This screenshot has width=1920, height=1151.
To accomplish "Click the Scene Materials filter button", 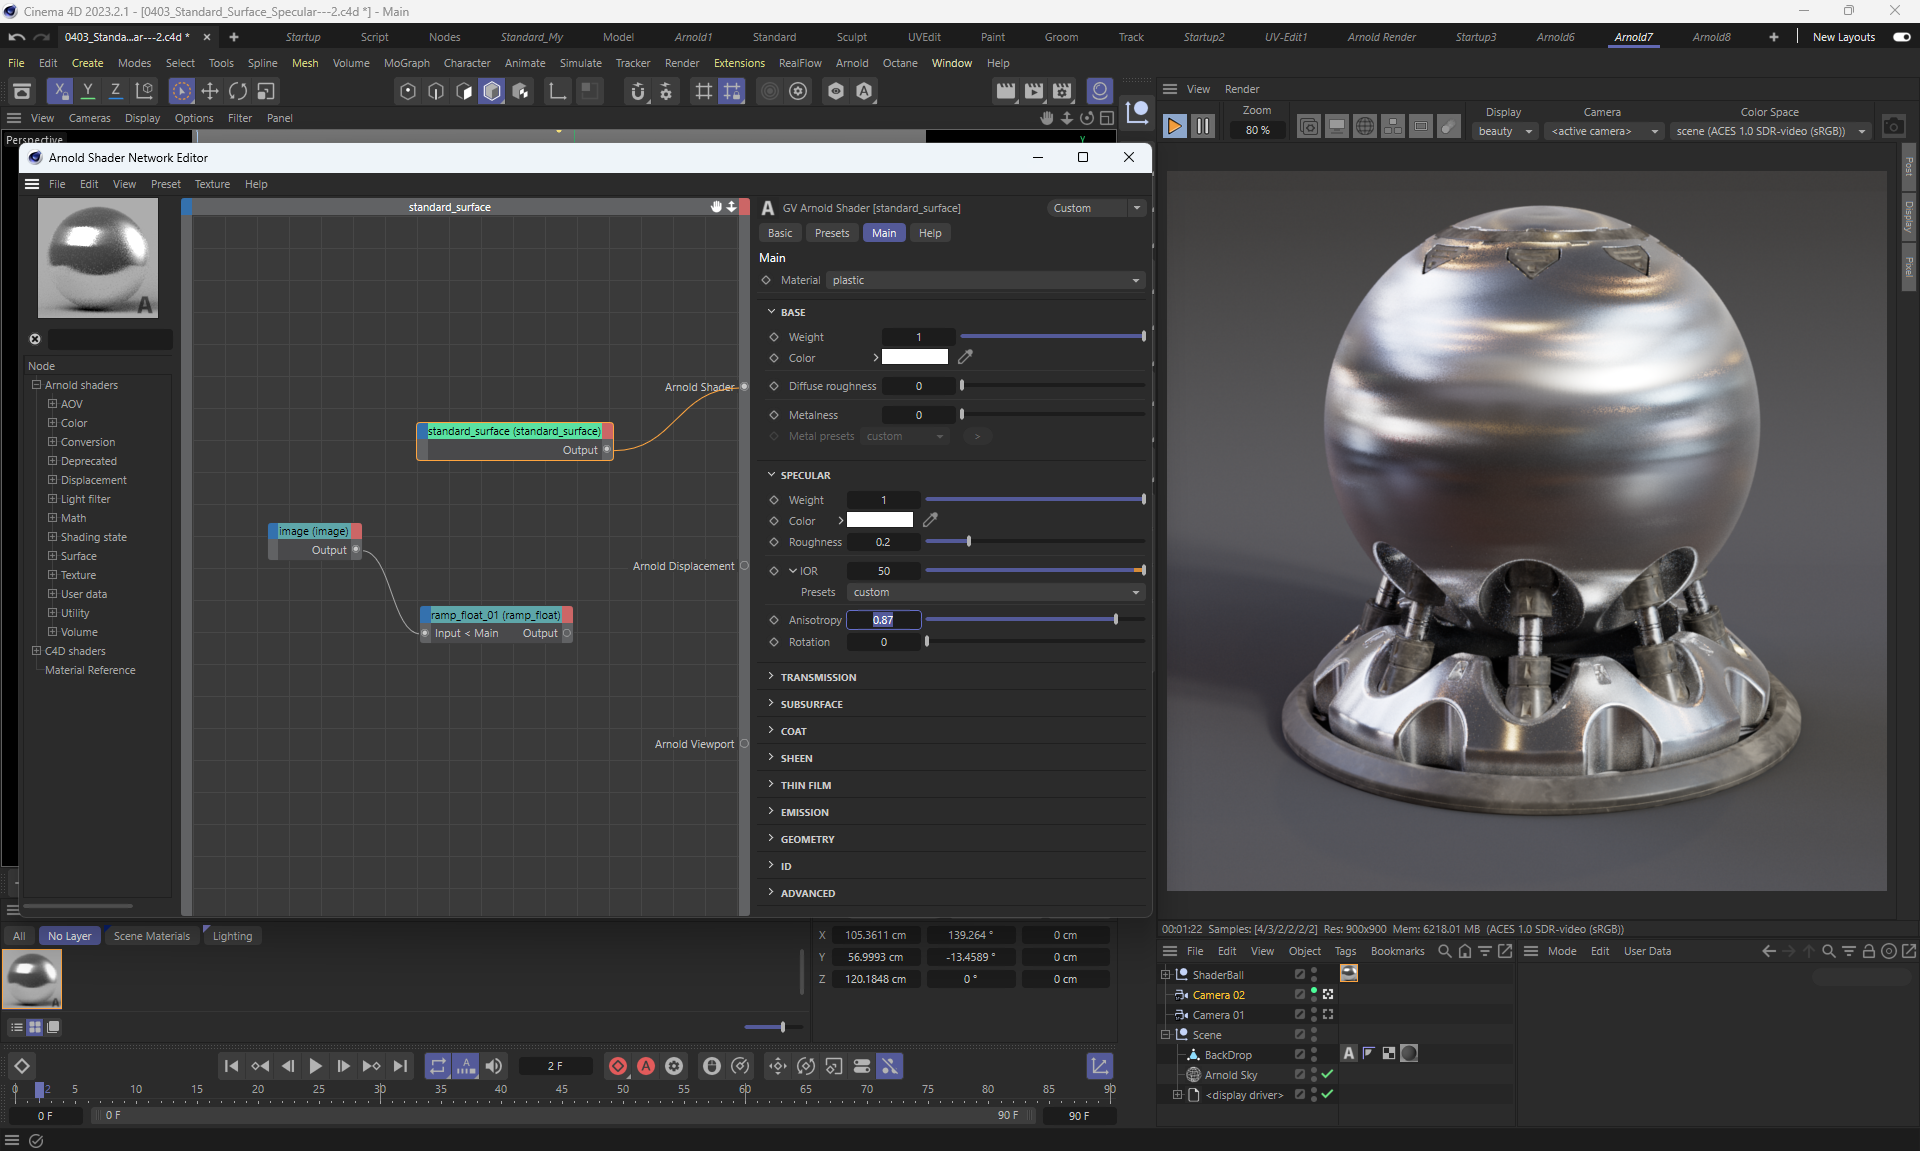I will (x=151, y=936).
